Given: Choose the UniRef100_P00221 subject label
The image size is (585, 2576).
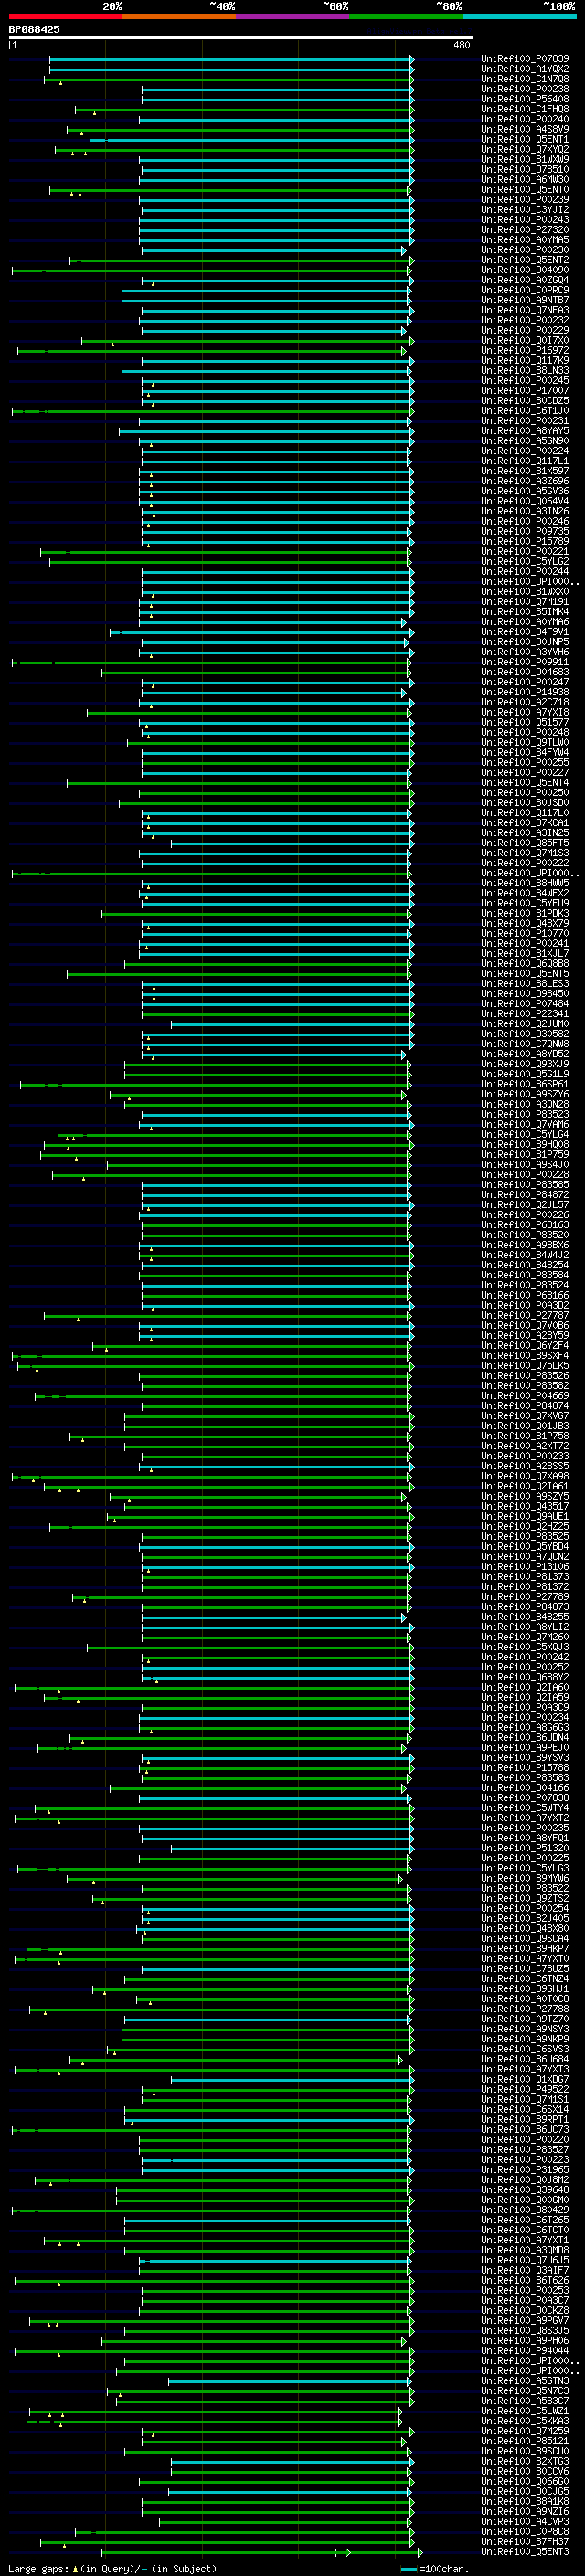Looking at the screenshot, I should (x=524, y=551).
